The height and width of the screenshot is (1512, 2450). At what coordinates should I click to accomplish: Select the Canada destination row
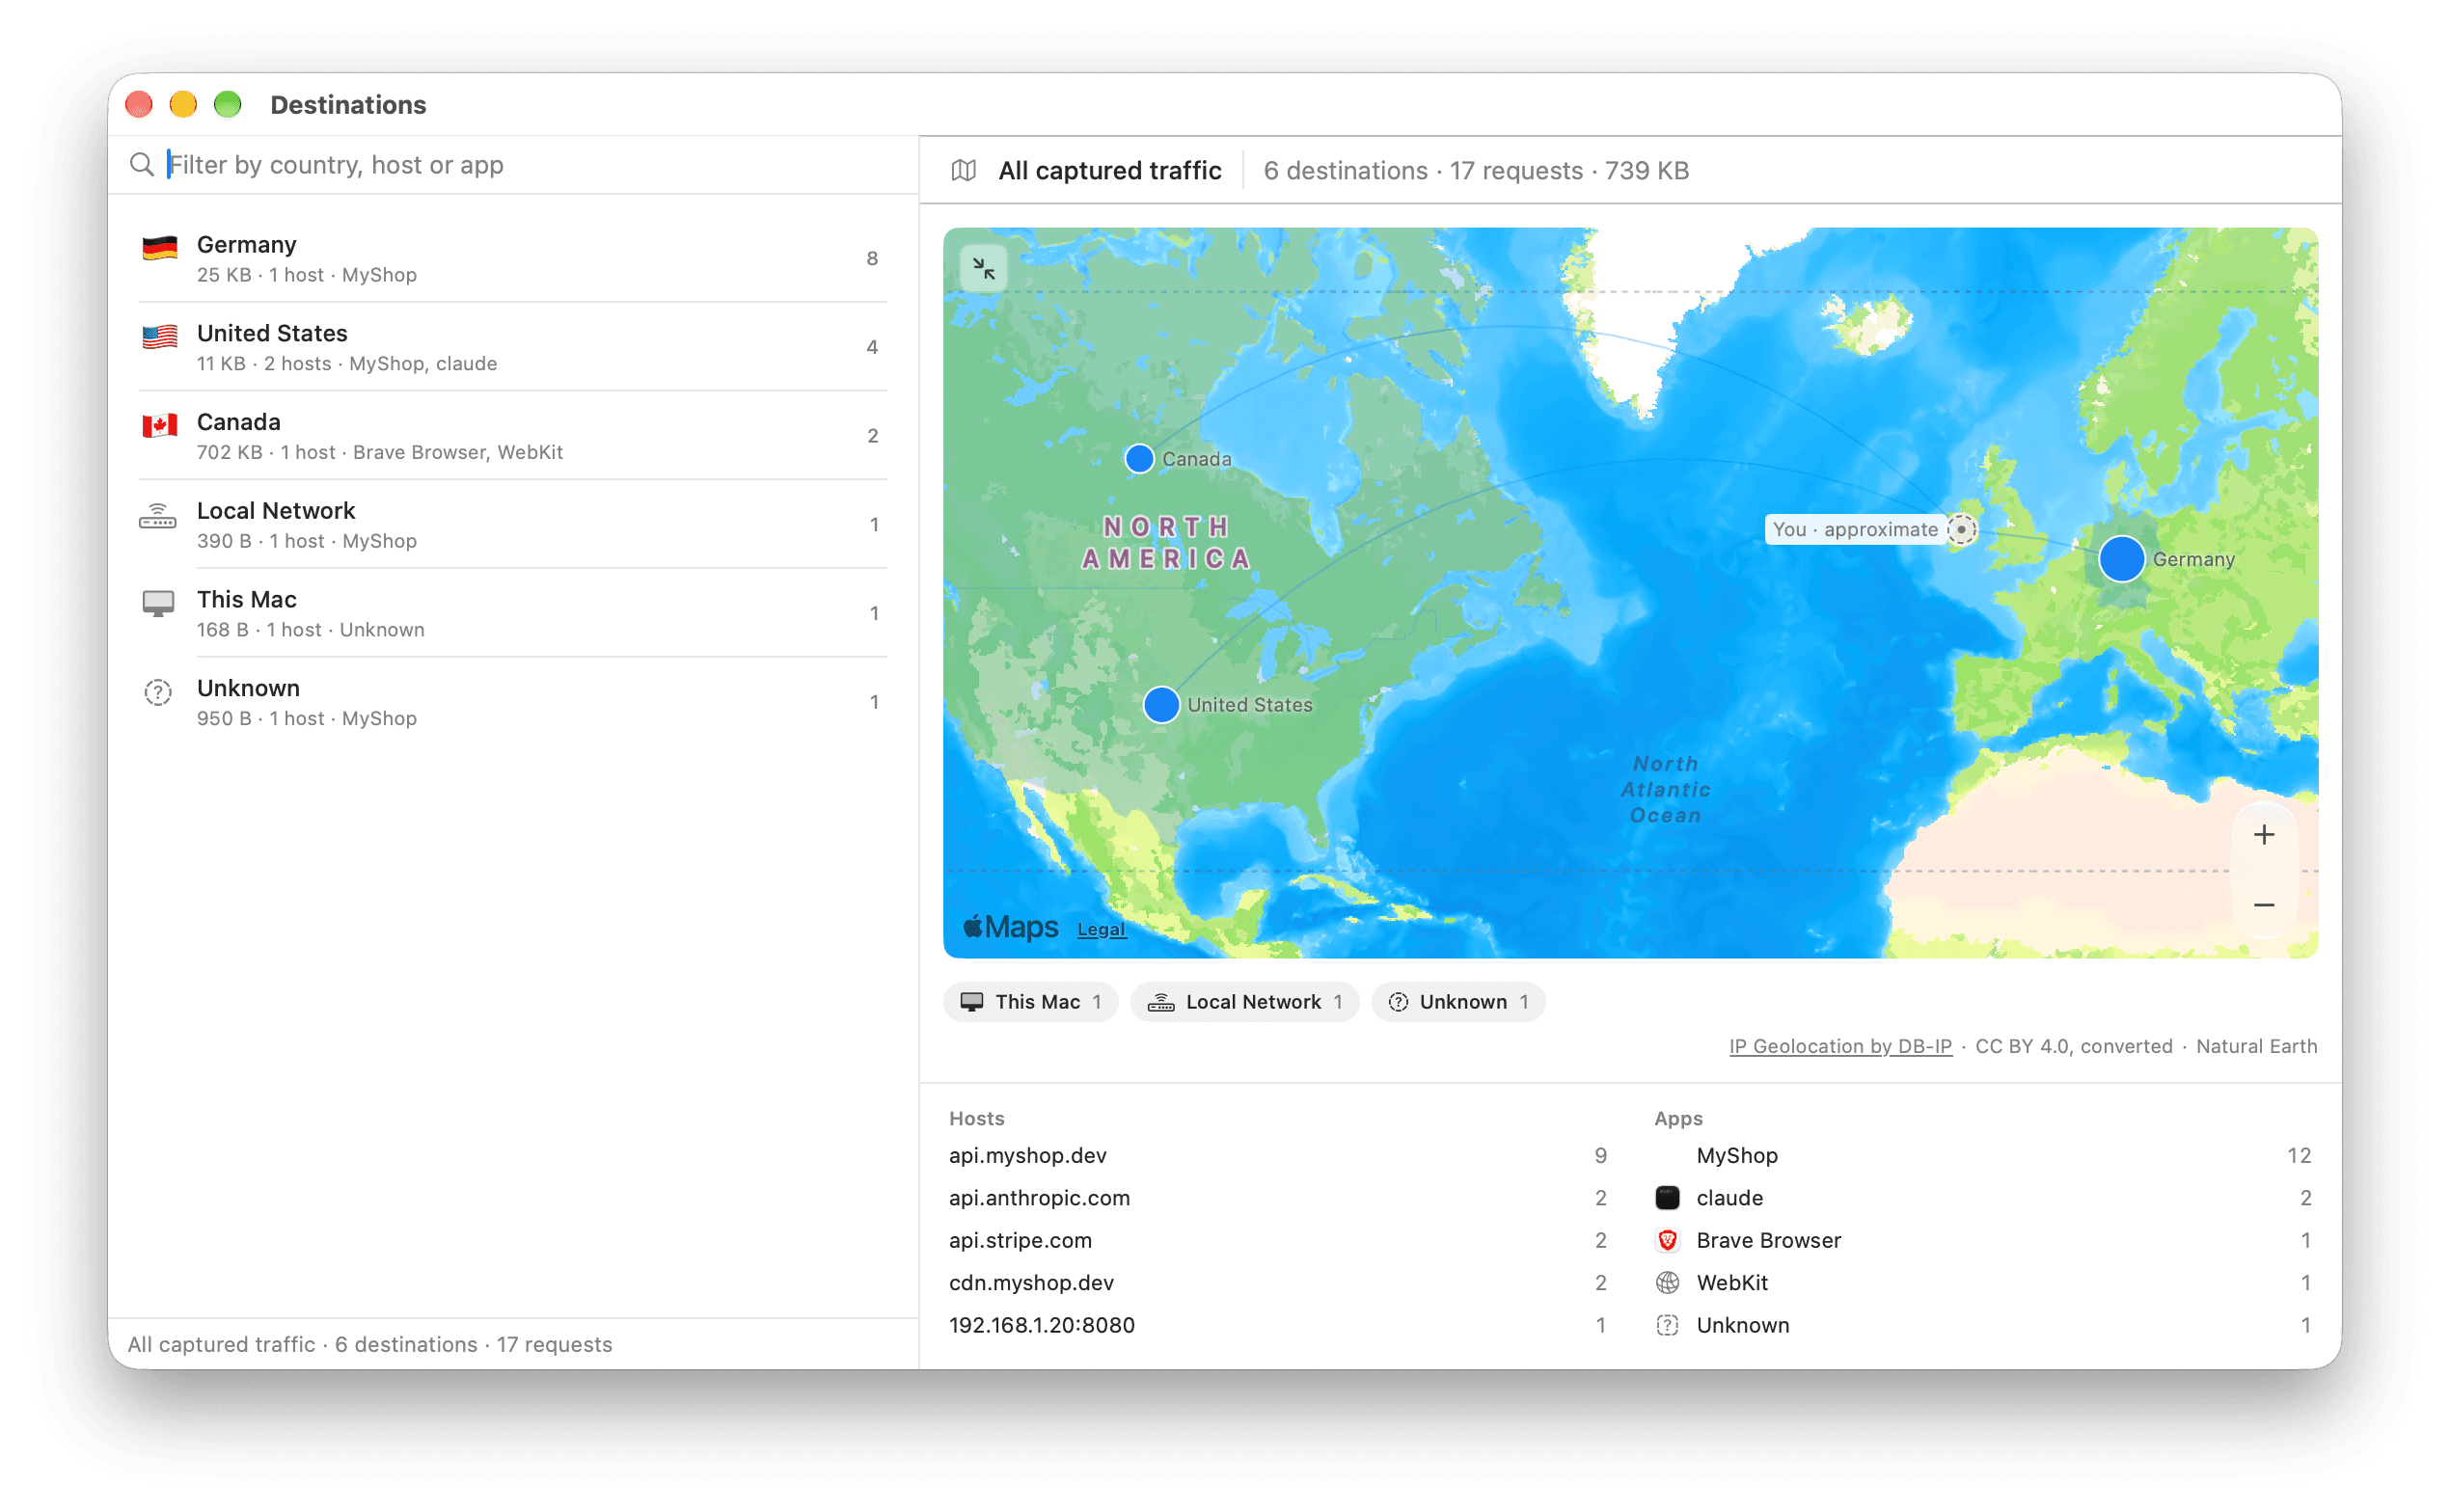coord(512,436)
